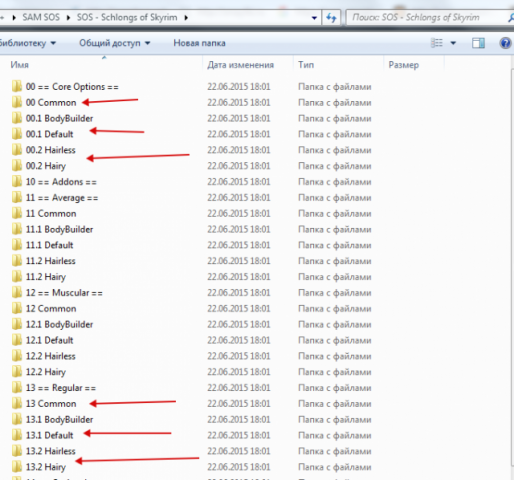The height and width of the screenshot is (480, 514).
Task: Sort by the Тип column header
Action: click(x=306, y=65)
